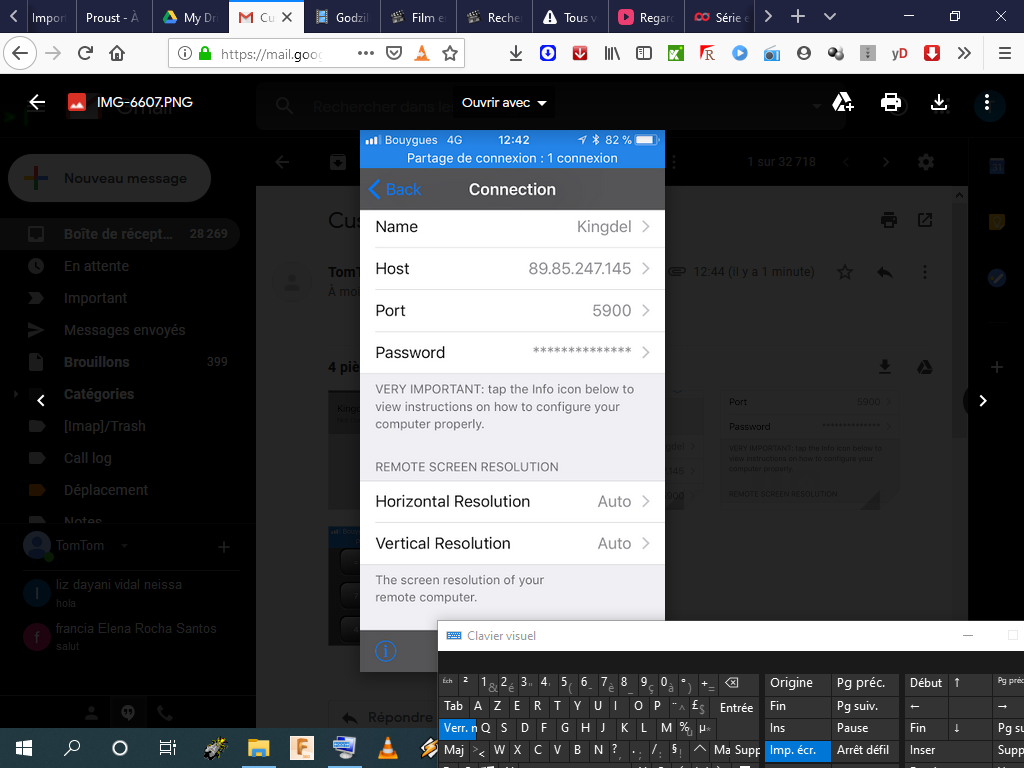Click the 'Maj' shift key
Viewport: 1024px width, 768px height.
tap(455, 750)
